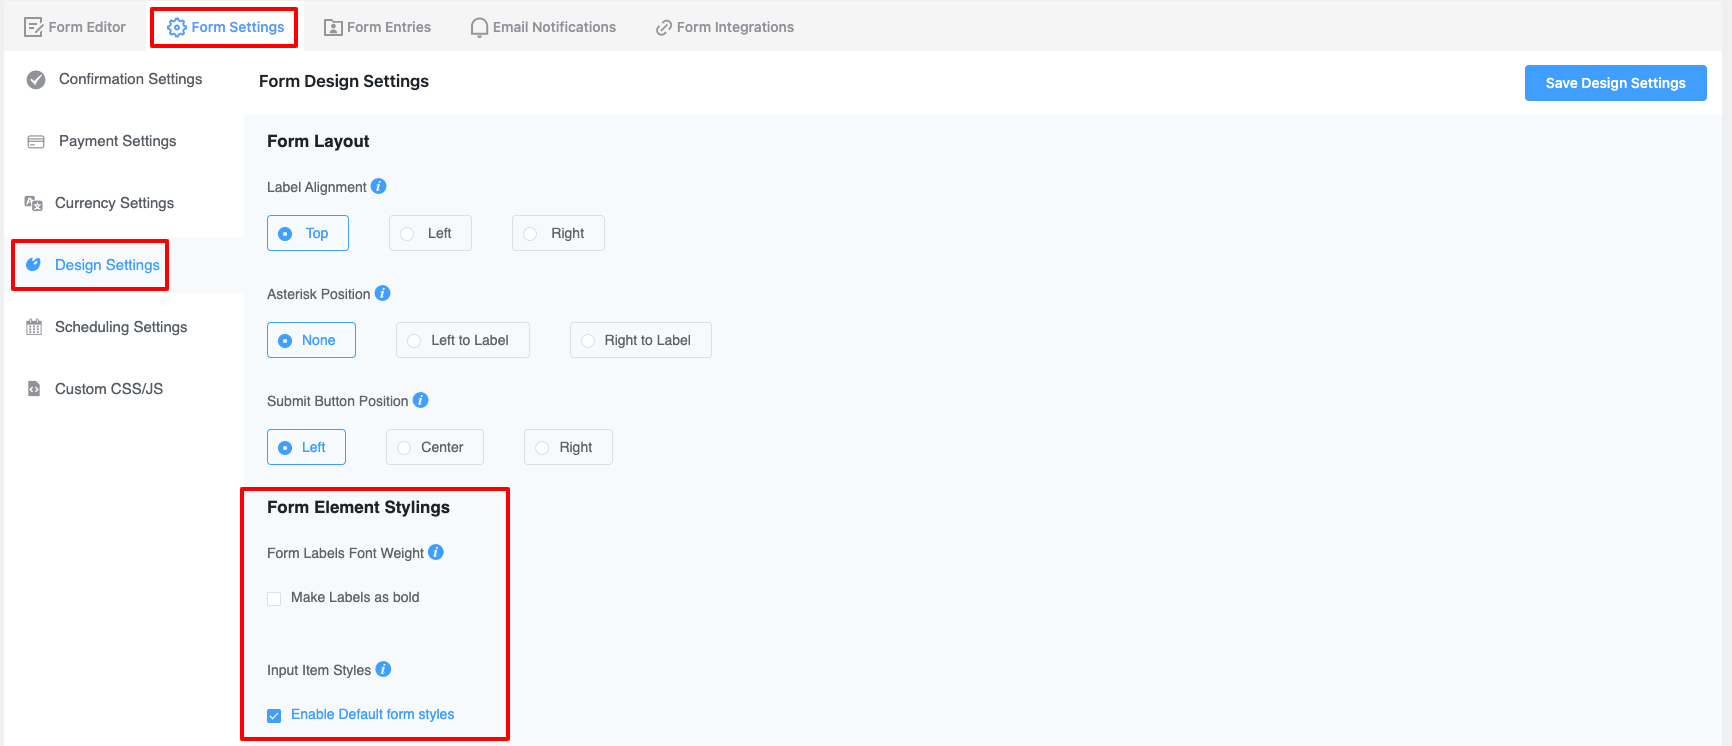Click the Input Item Styles label text
The width and height of the screenshot is (1732, 746).
pos(319,670)
